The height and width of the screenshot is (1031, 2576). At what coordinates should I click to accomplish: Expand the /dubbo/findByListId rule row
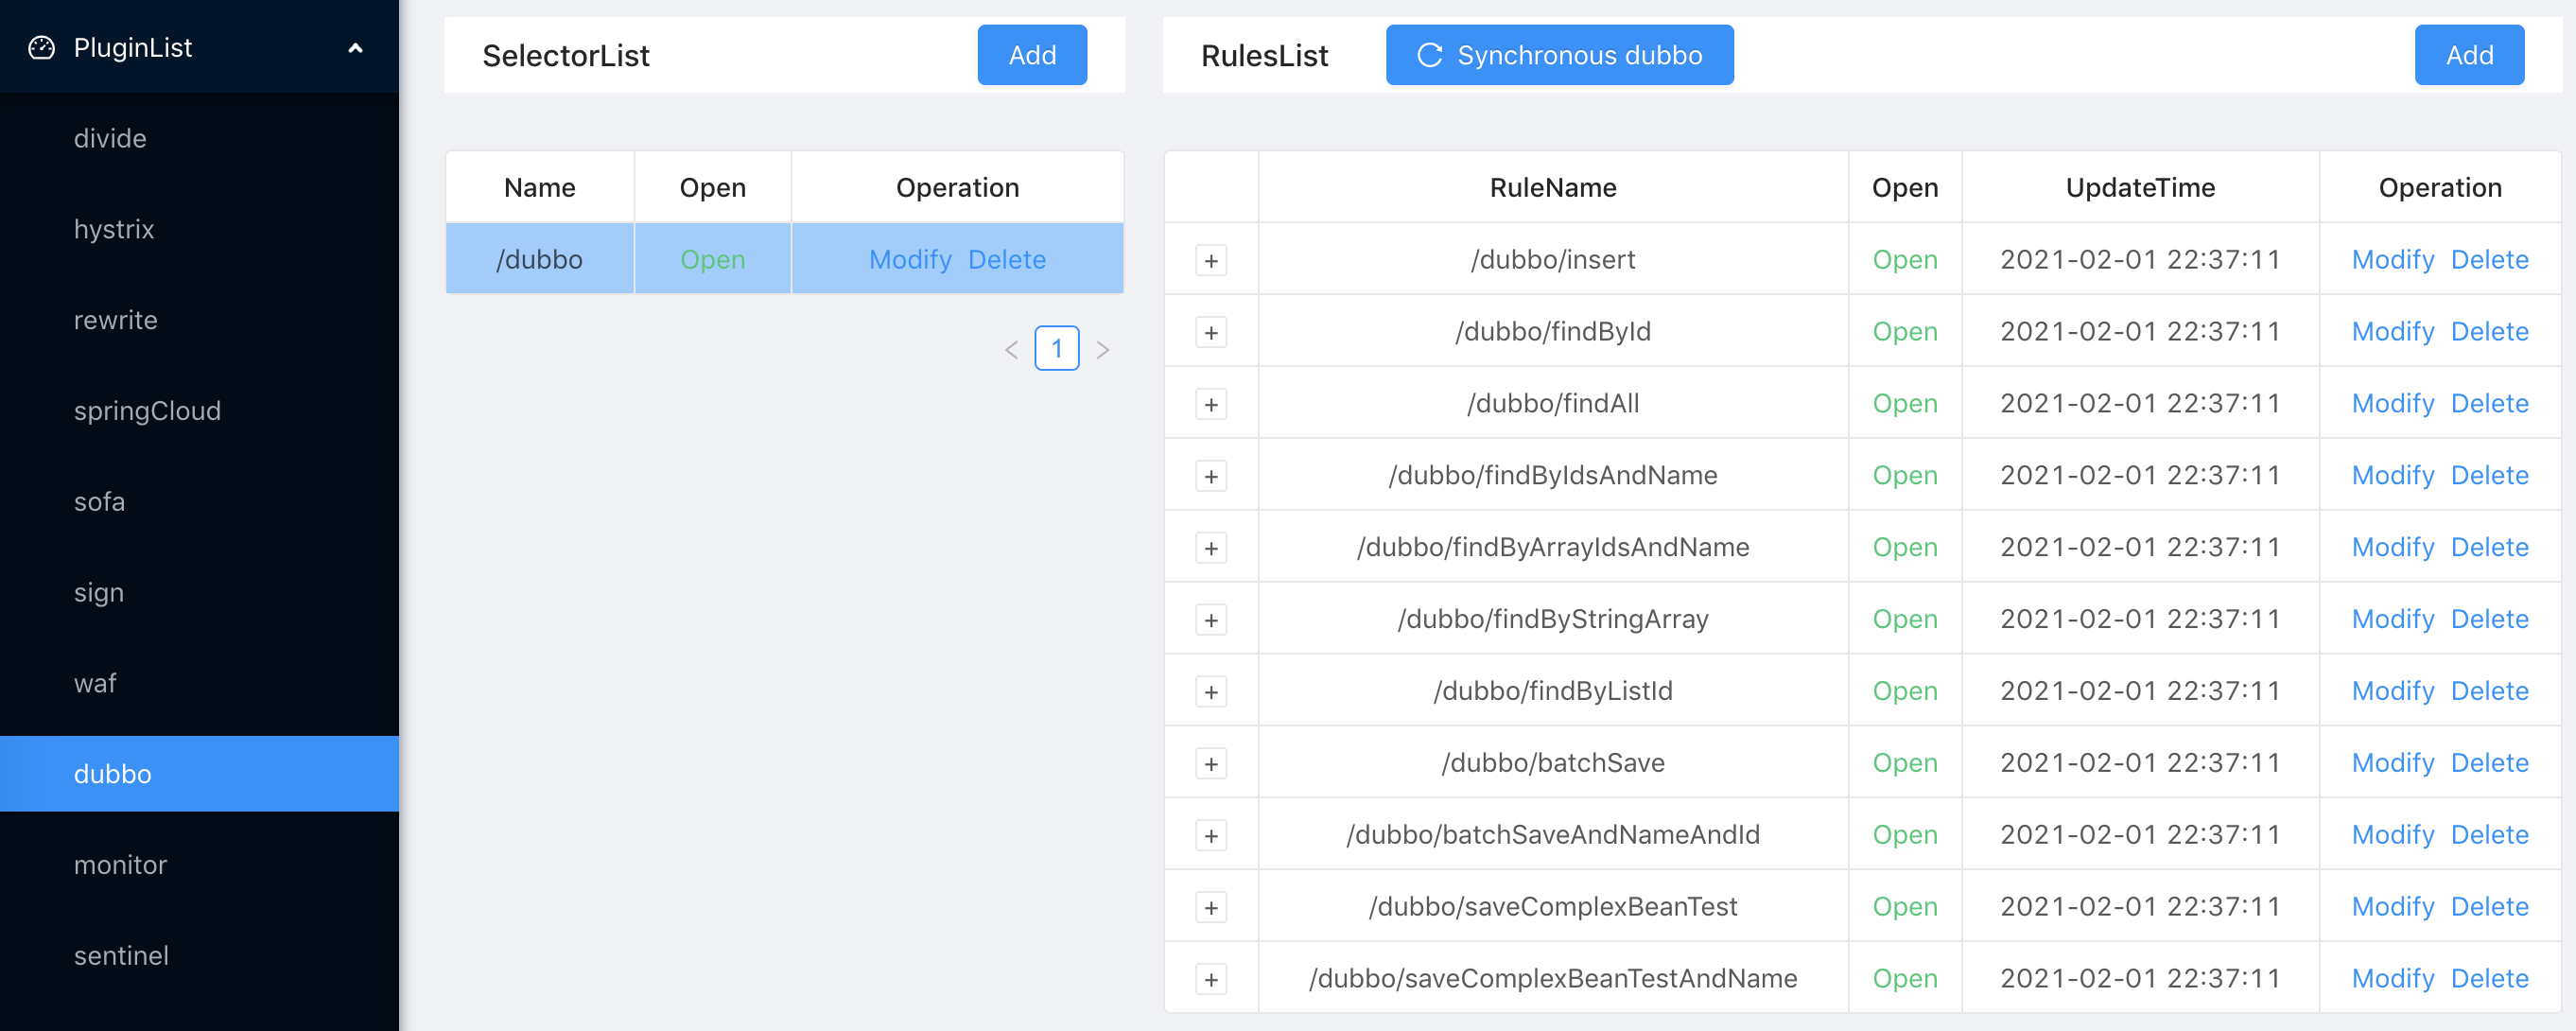click(x=1210, y=692)
